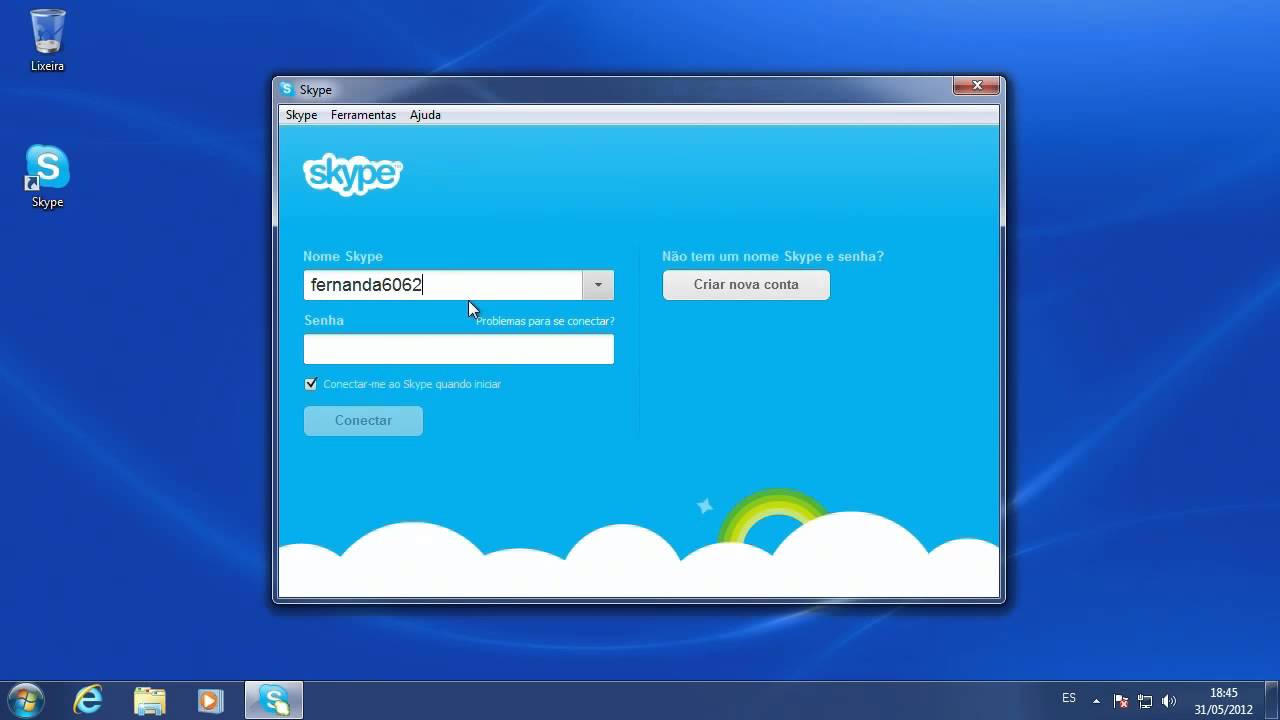Image resolution: width=1280 pixels, height=720 pixels.
Task: Open the Windows Start orb
Action: pyautogui.click(x=25, y=700)
